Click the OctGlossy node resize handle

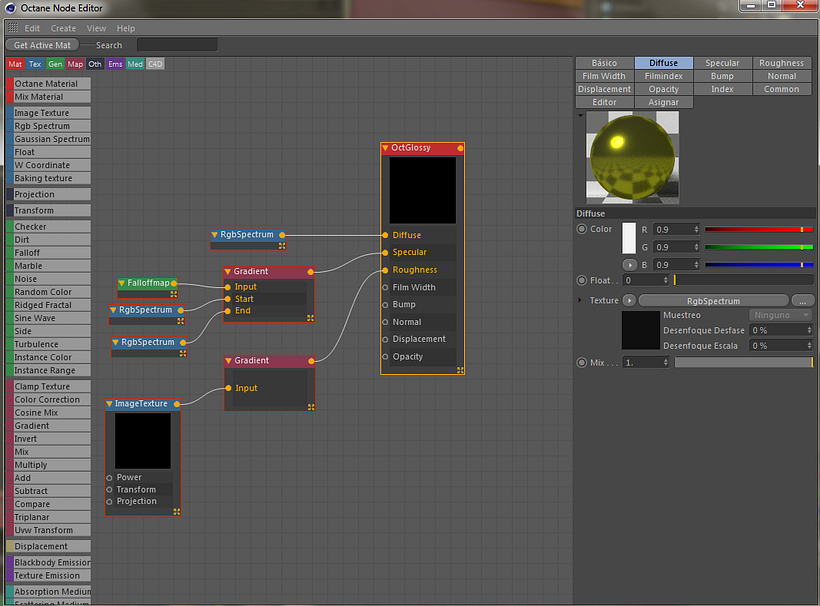(x=460, y=370)
